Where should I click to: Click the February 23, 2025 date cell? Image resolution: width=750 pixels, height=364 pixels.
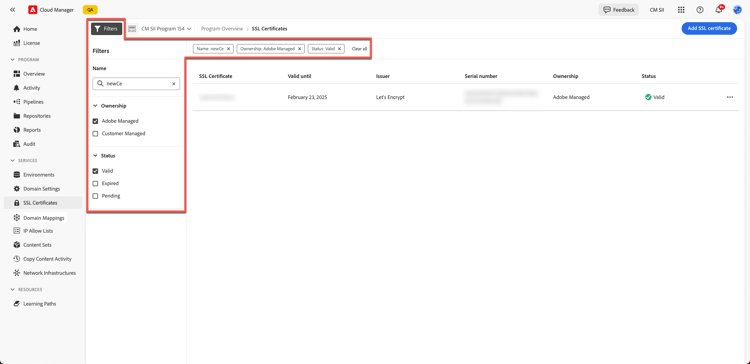click(307, 97)
